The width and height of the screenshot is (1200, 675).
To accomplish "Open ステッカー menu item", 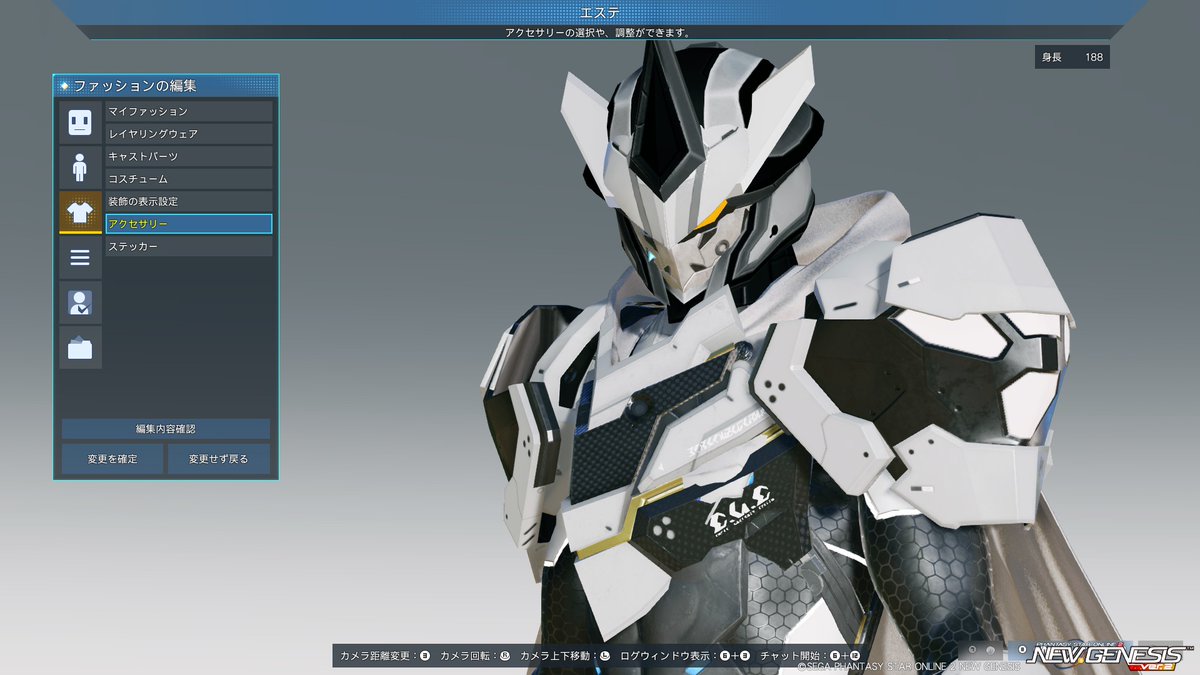I will [x=189, y=246].
